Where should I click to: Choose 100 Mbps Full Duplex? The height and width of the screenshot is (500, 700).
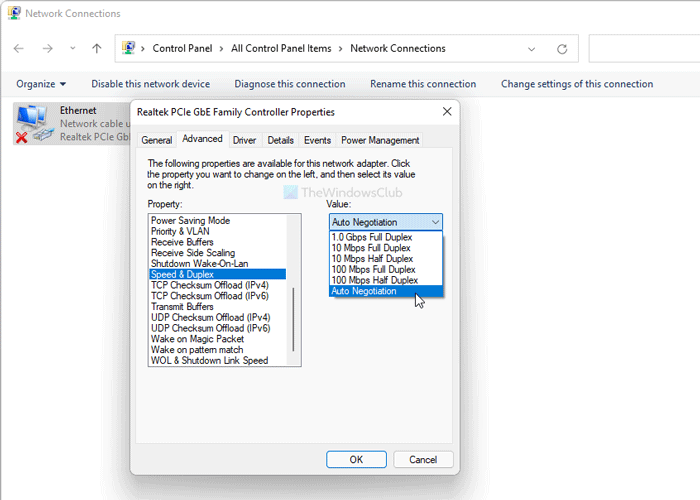coord(386,269)
